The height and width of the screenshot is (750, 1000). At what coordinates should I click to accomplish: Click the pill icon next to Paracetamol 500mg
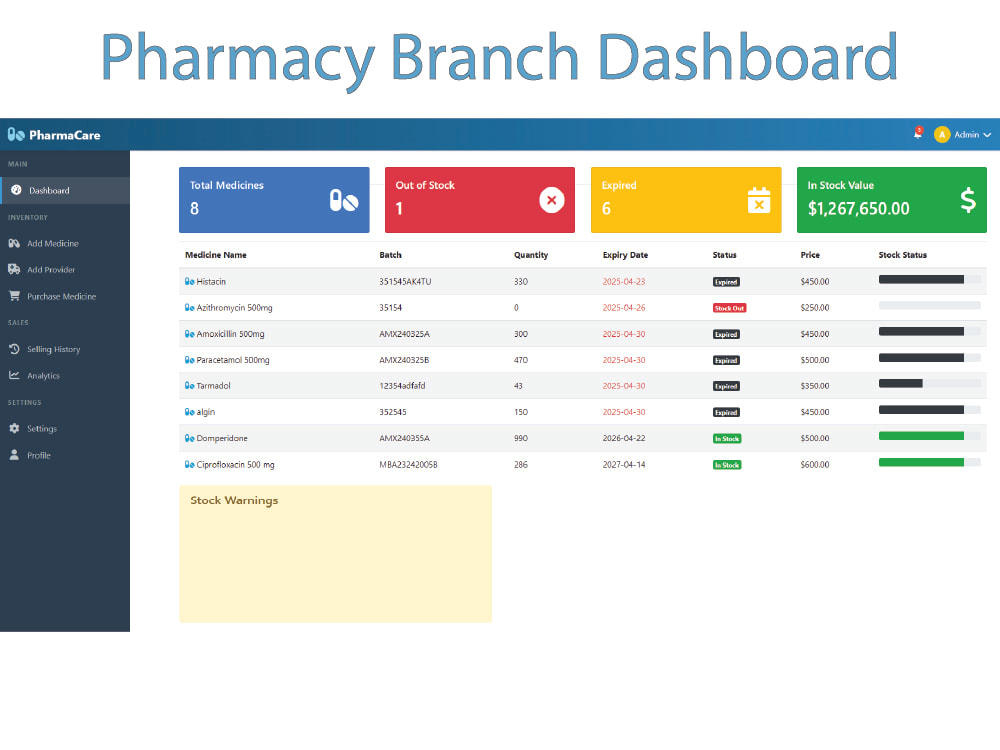tap(189, 360)
